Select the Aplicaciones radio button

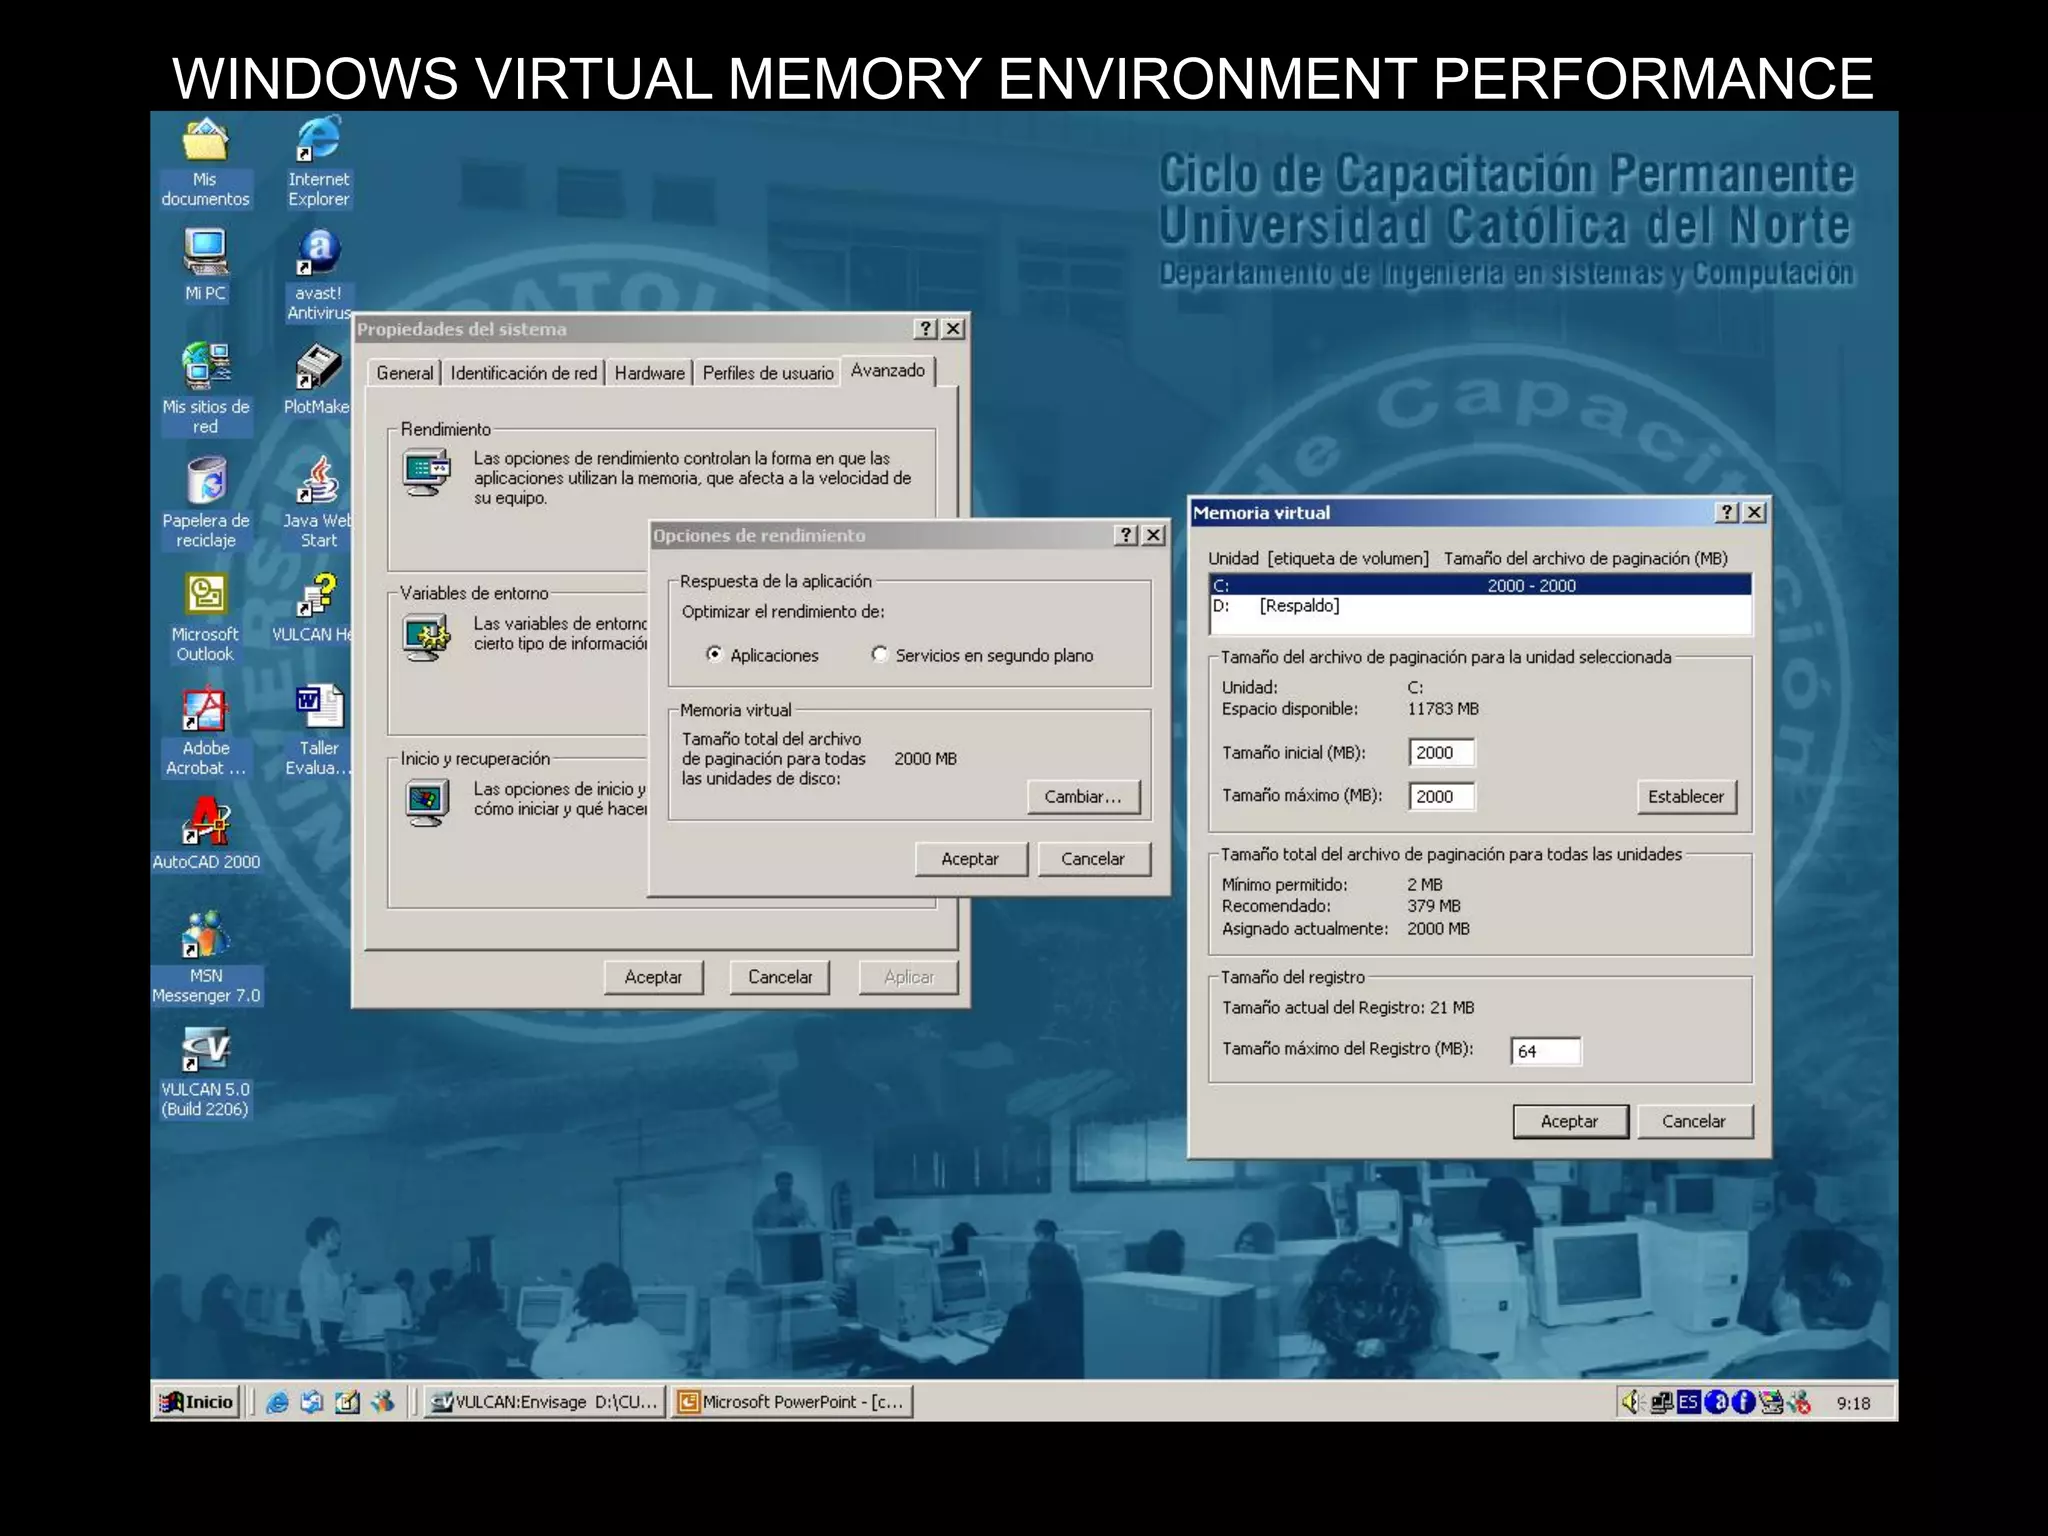[x=715, y=654]
